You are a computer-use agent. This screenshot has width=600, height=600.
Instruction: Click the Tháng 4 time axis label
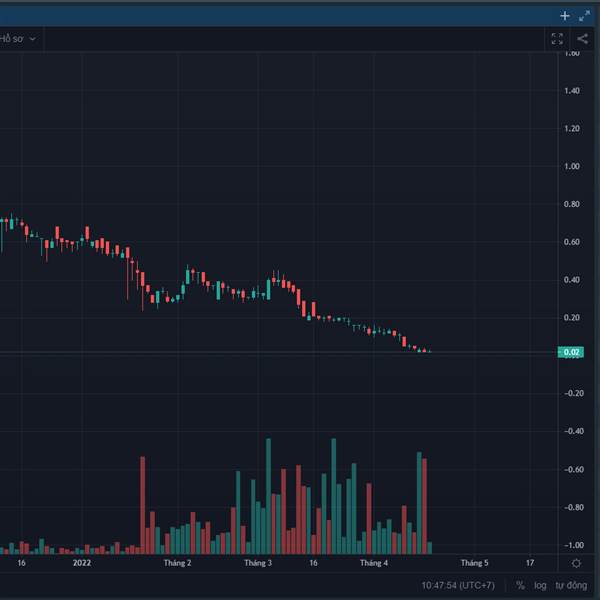click(x=374, y=563)
